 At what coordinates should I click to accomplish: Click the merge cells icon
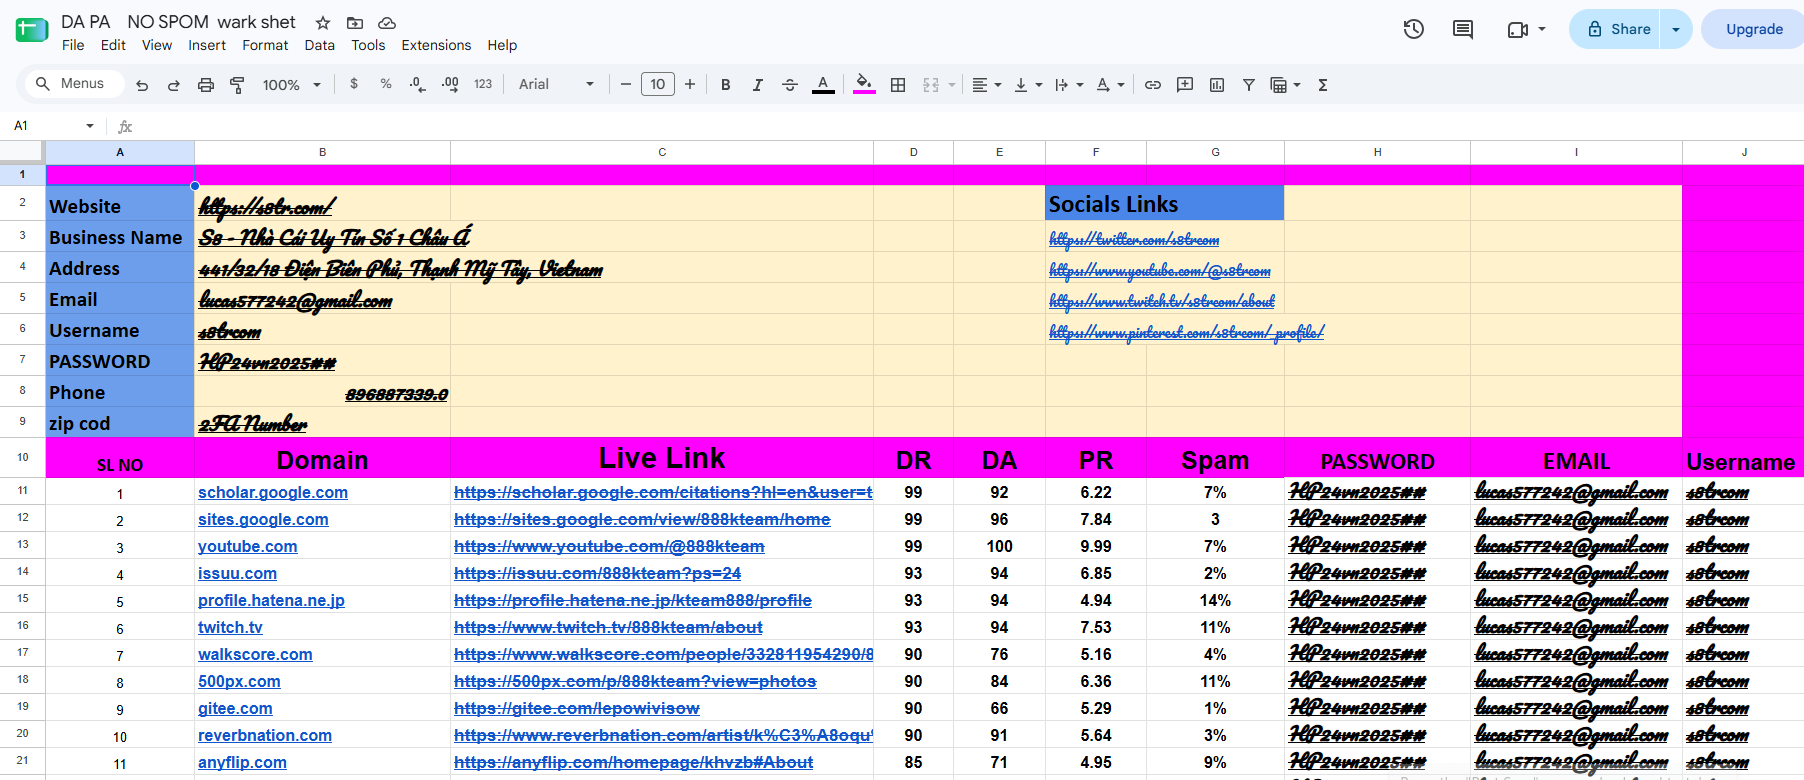[x=931, y=85]
